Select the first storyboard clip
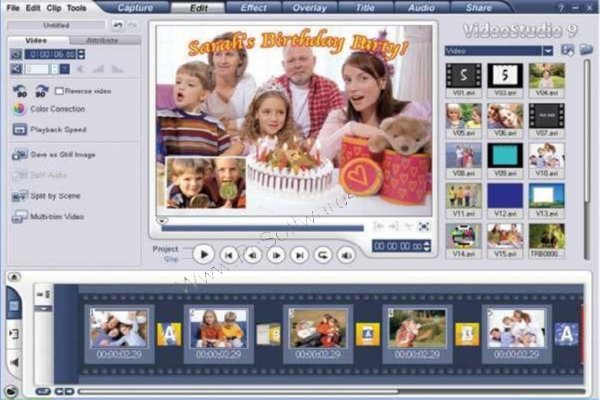Viewport: 600px width, 400px height. point(119,334)
